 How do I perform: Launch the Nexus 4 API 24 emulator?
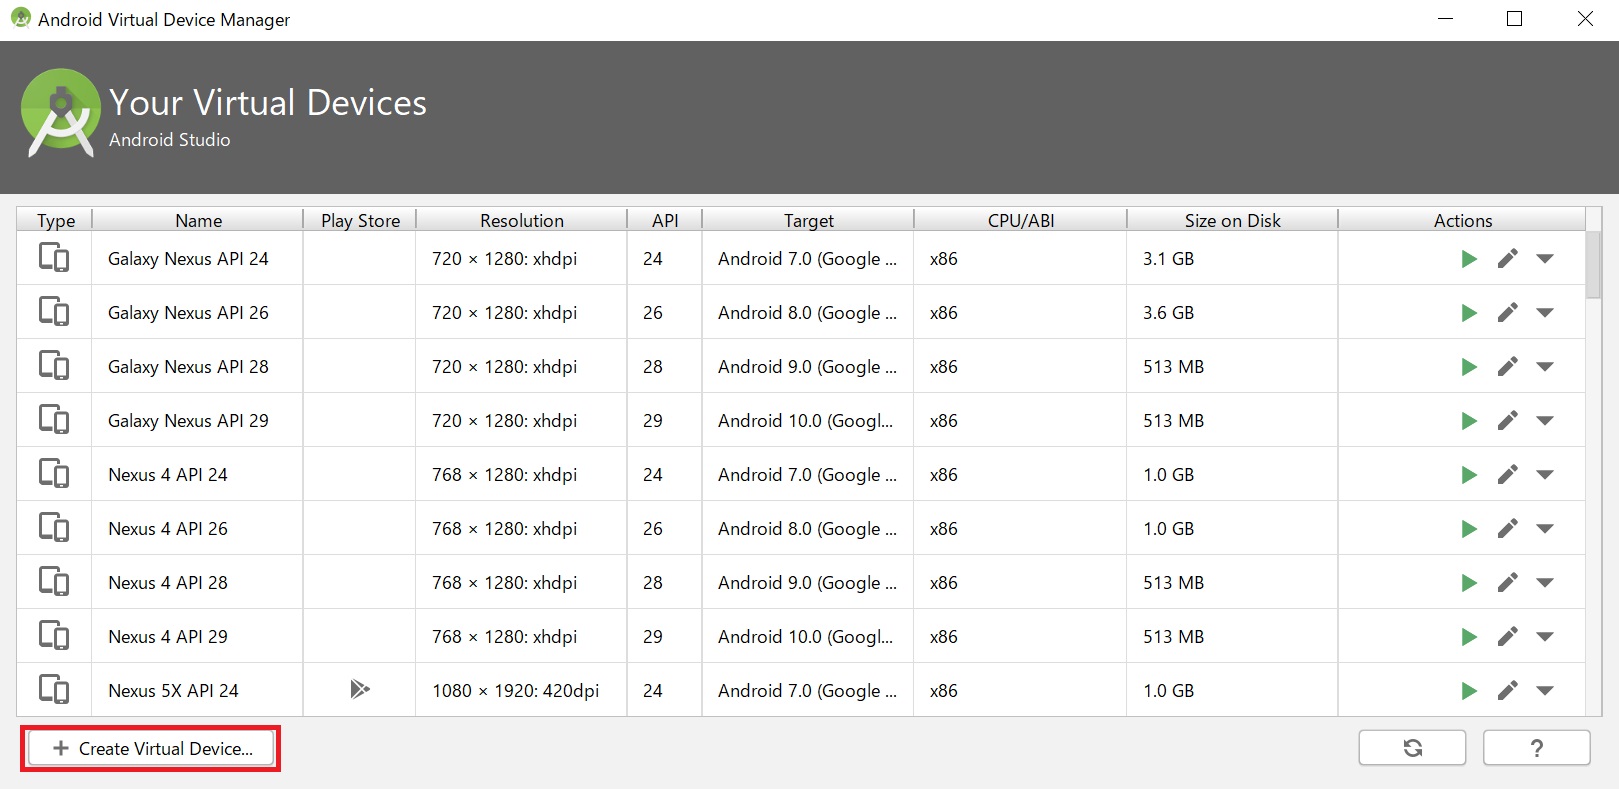click(1469, 475)
